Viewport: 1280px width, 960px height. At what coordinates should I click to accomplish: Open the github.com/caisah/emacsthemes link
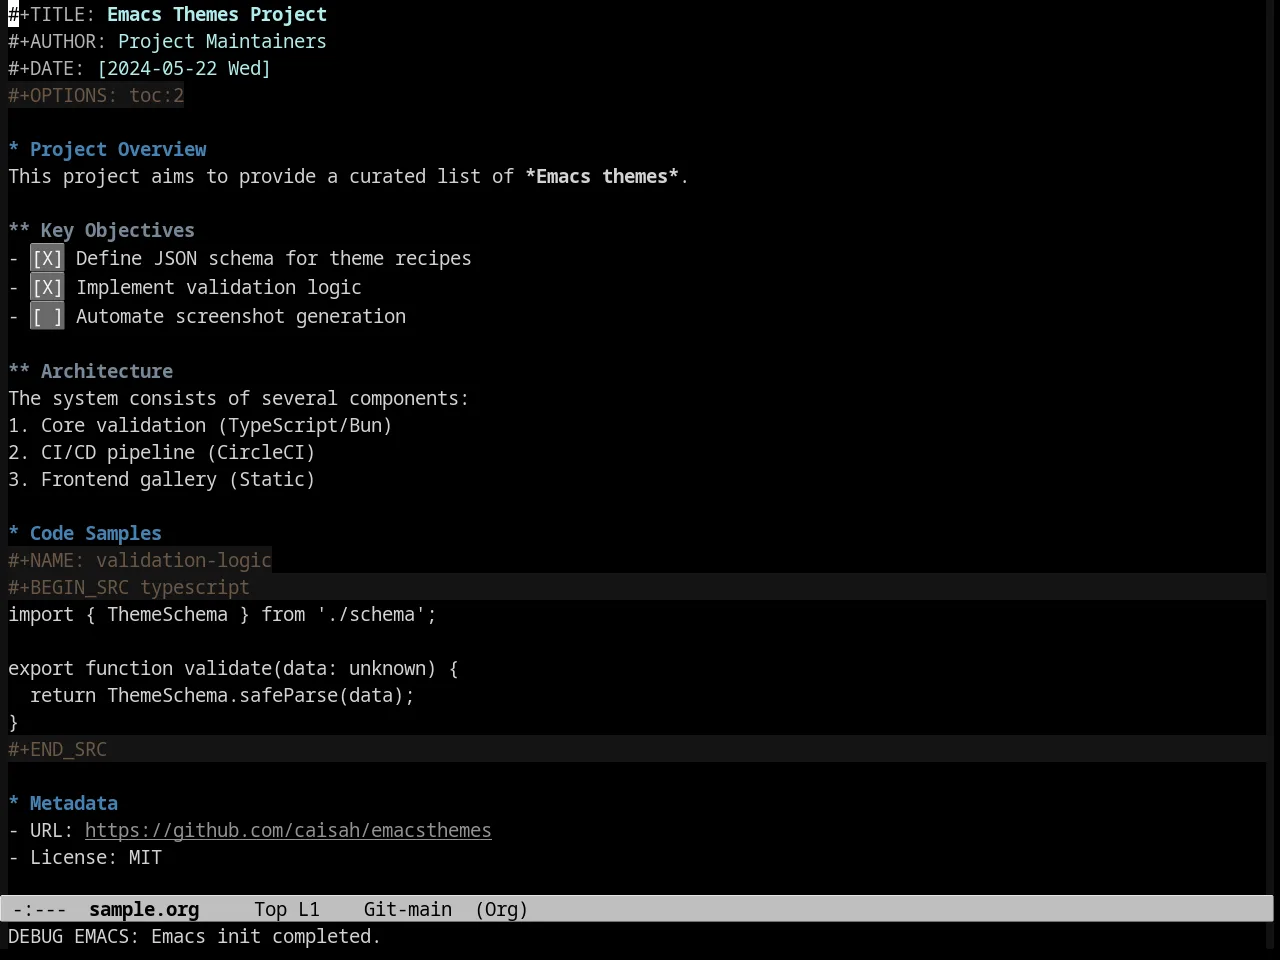point(288,831)
